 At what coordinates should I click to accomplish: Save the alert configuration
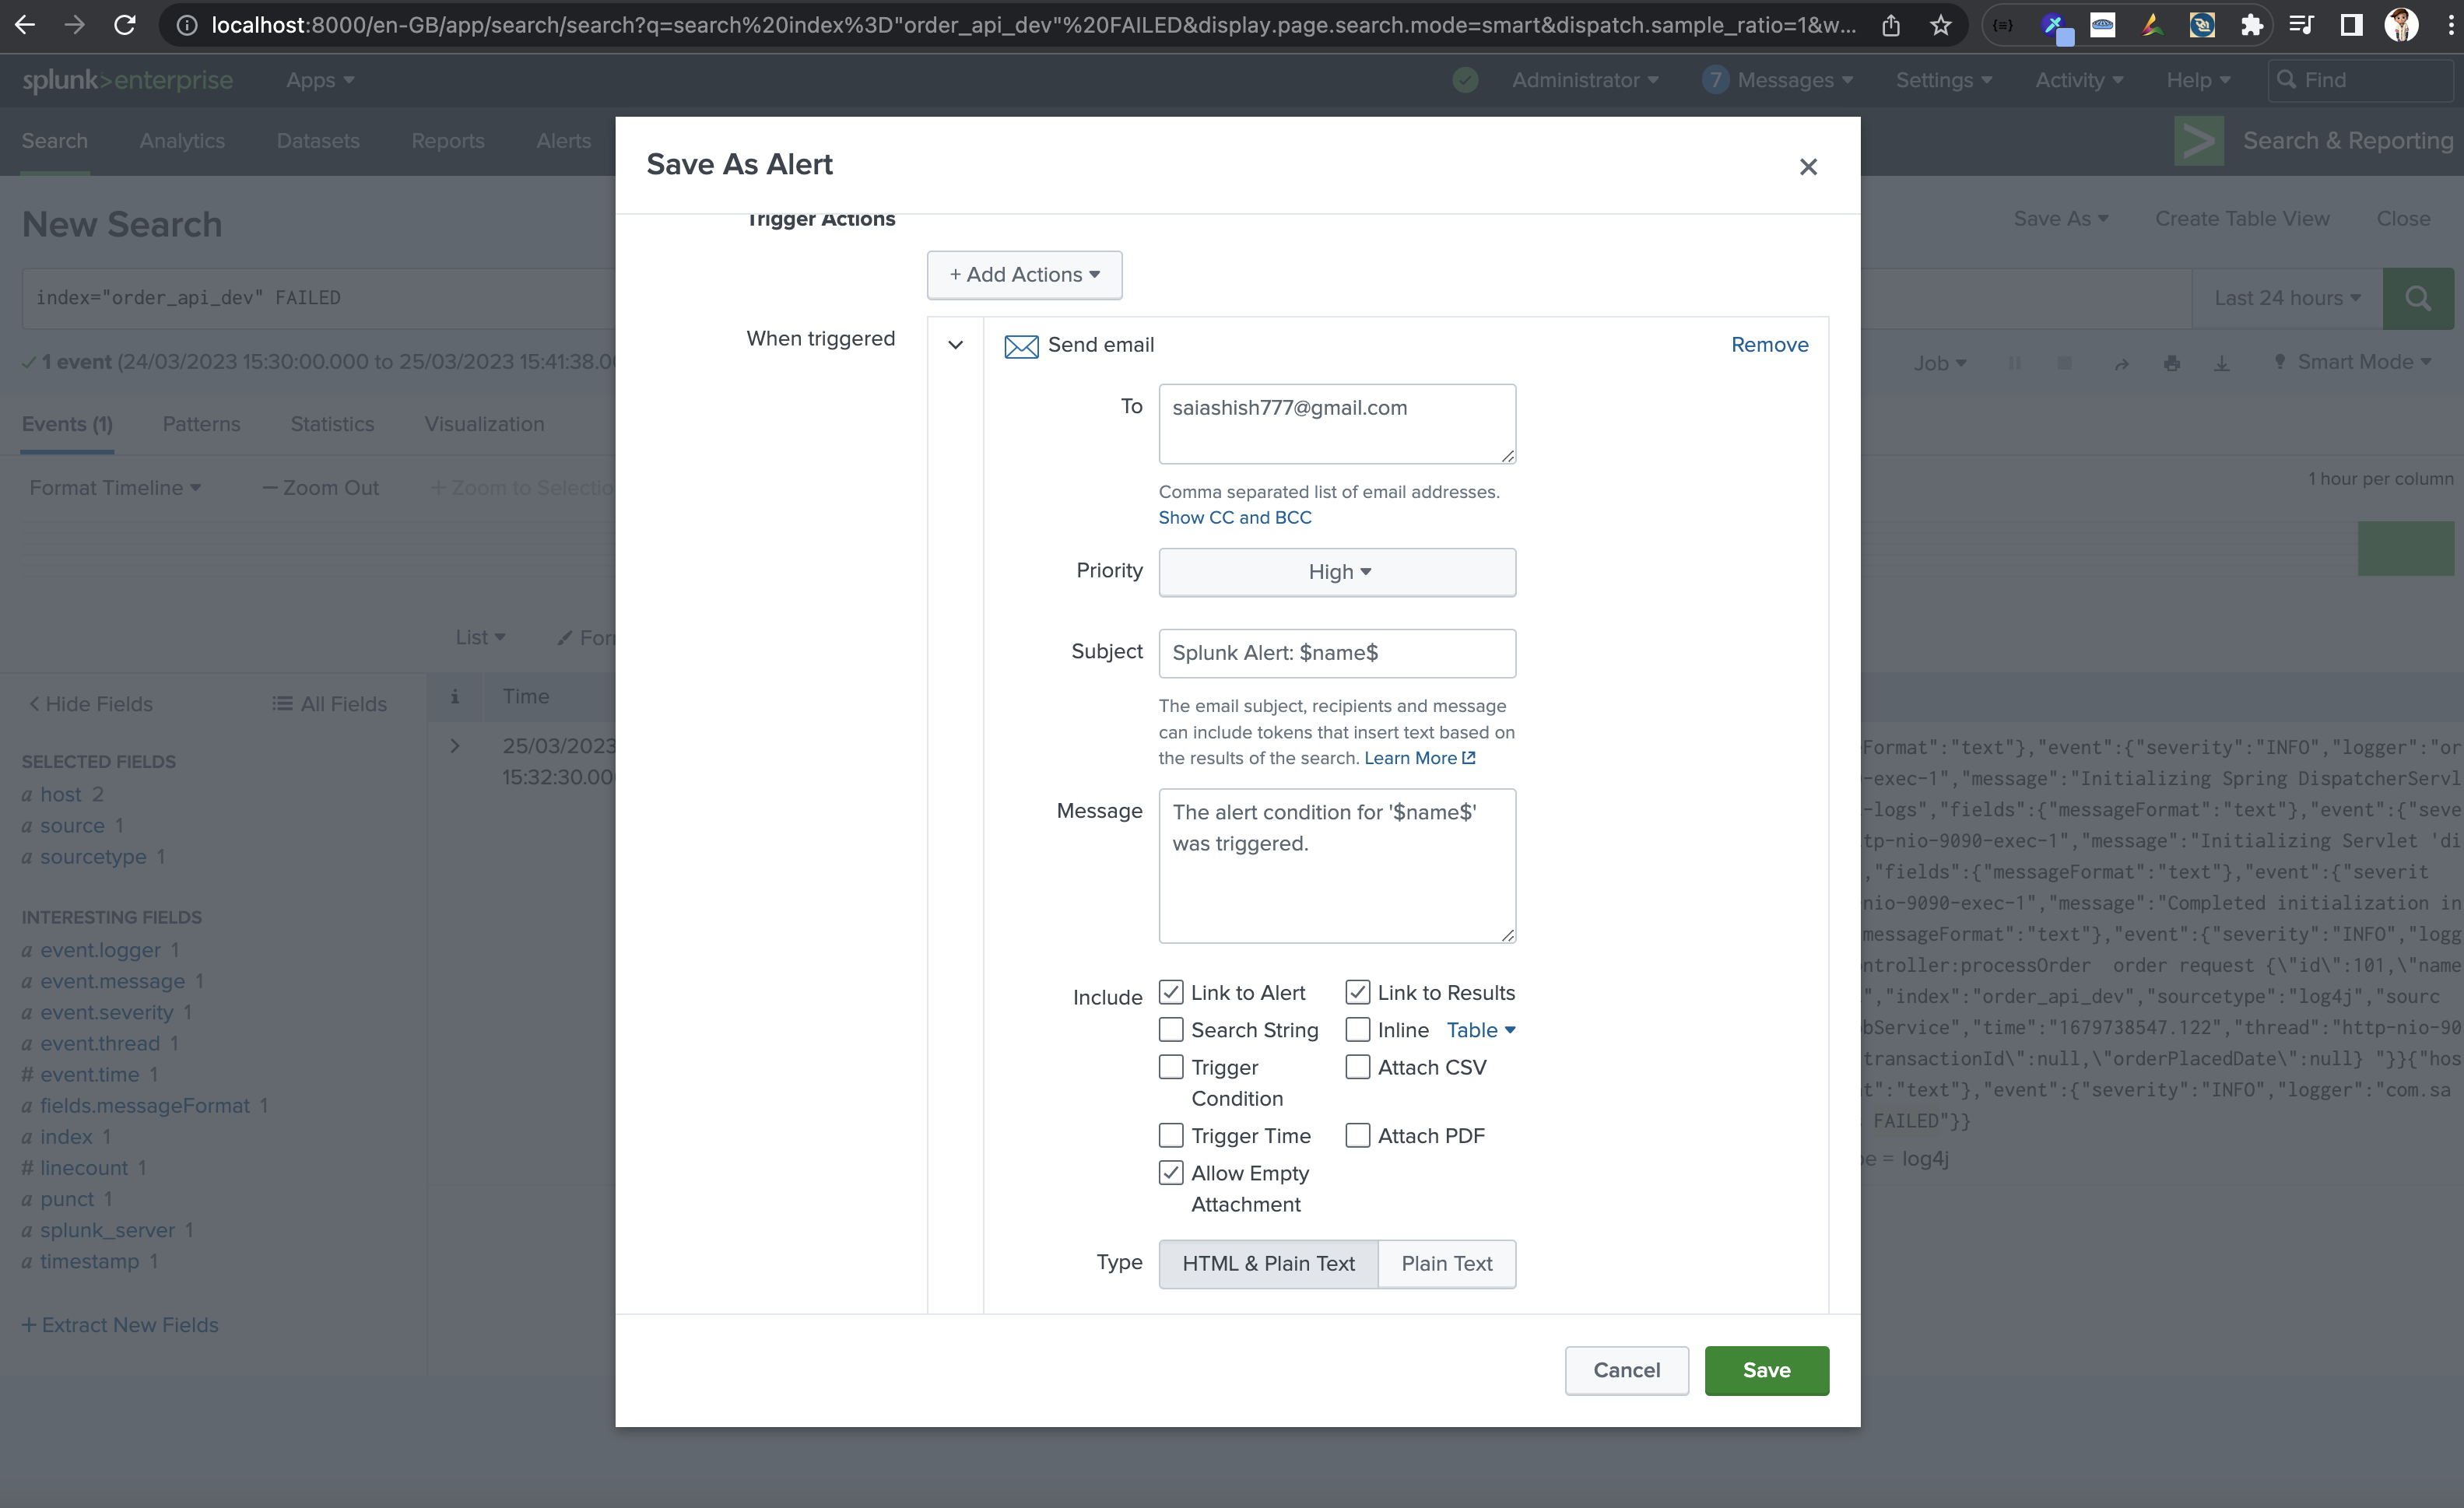point(1767,1370)
